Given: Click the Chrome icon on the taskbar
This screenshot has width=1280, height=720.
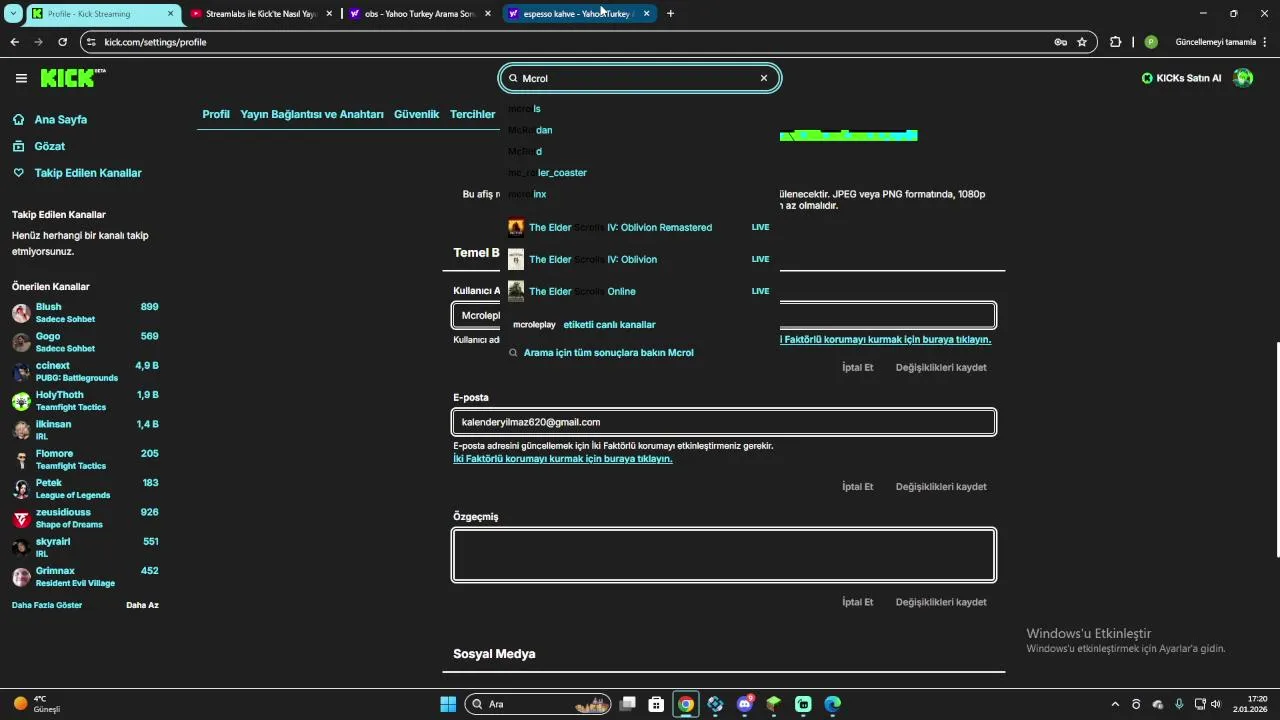Looking at the screenshot, I should 686,704.
